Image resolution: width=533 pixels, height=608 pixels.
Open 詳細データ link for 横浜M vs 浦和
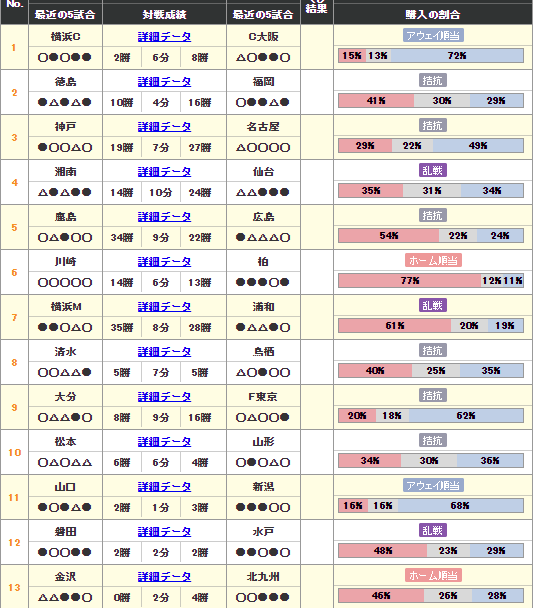tap(164, 307)
